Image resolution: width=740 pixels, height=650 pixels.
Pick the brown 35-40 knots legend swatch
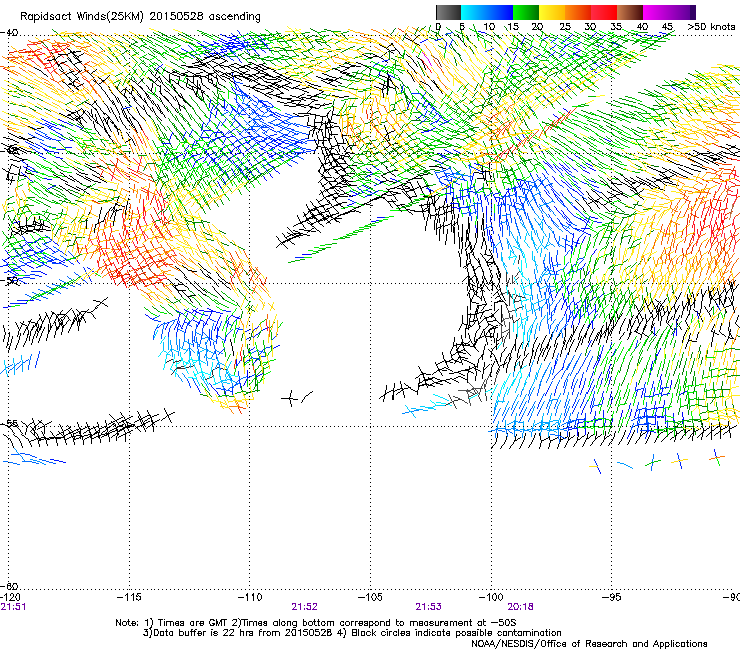[x=630, y=12]
